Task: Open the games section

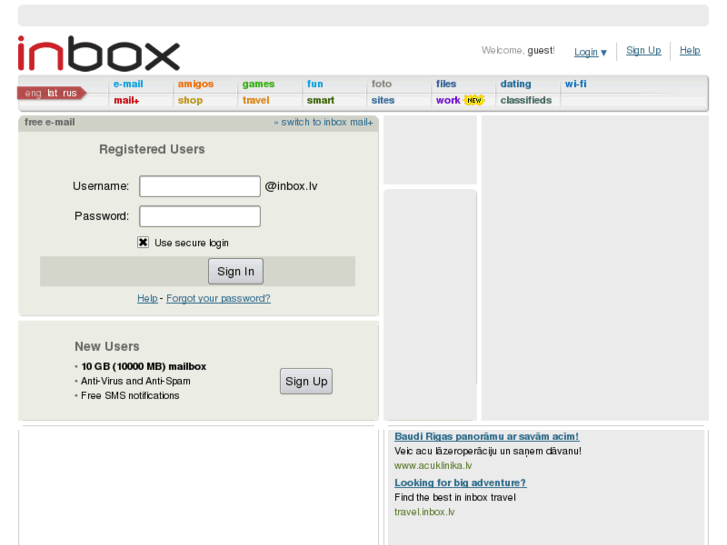Action: point(258,84)
